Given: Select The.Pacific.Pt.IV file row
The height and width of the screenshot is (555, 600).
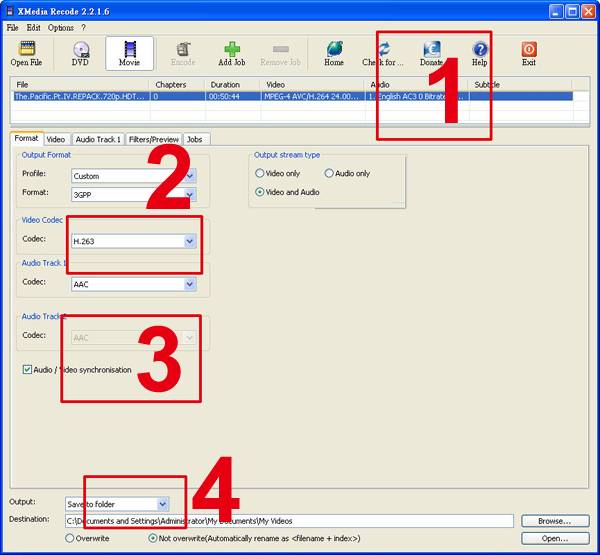Looking at the screenshot, I should pyautogui.click(x=293, y=96).
